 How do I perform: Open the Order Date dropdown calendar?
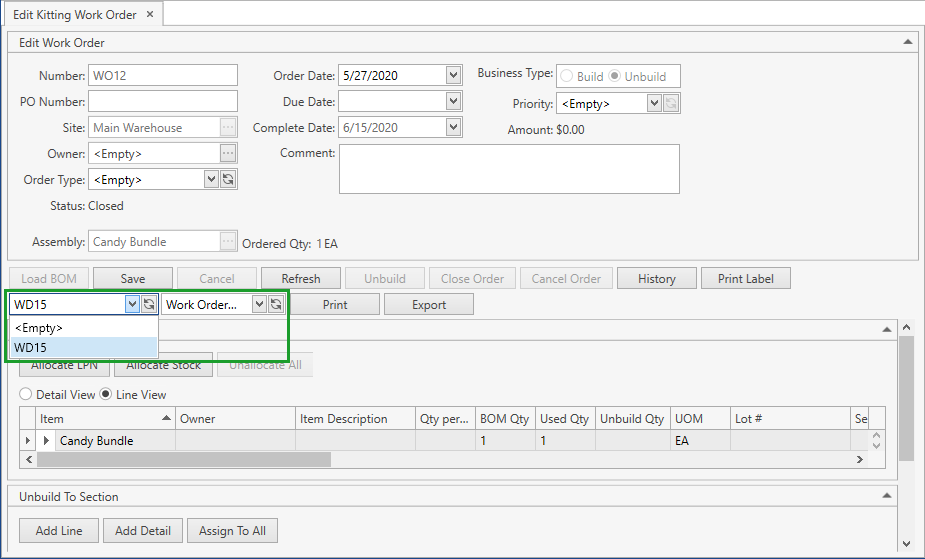453,75
